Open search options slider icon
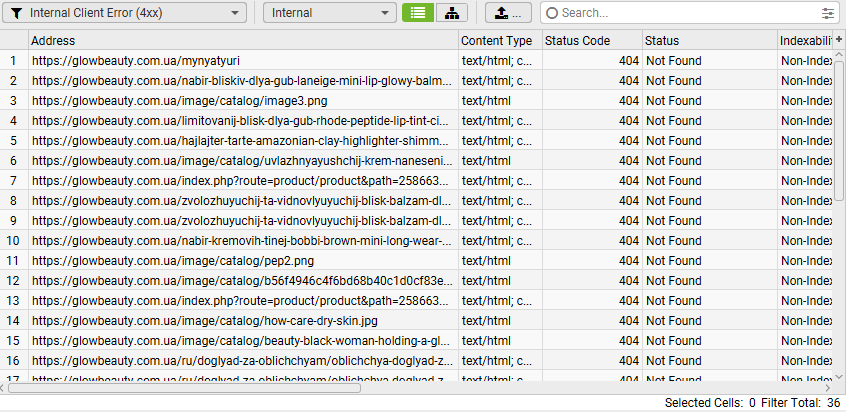 pos(828,13)
